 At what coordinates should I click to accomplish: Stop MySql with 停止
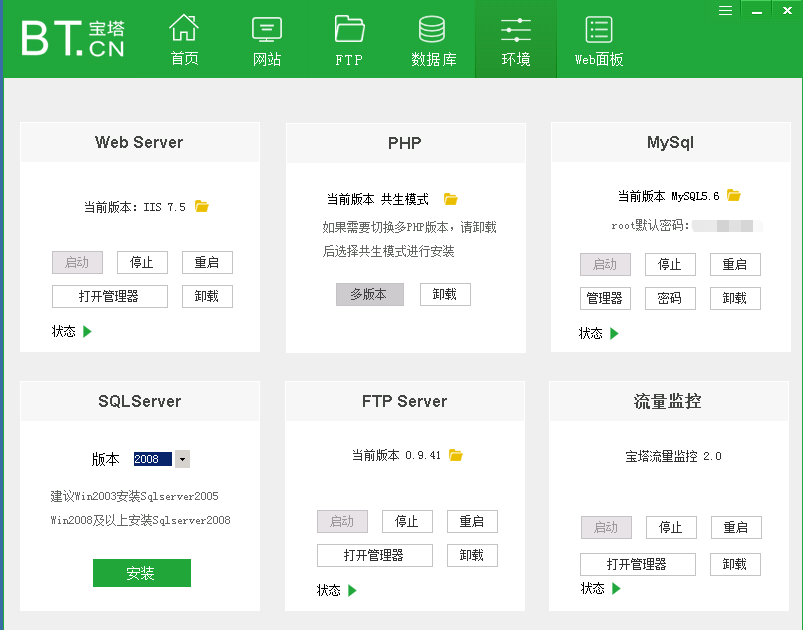pos(670,264)
